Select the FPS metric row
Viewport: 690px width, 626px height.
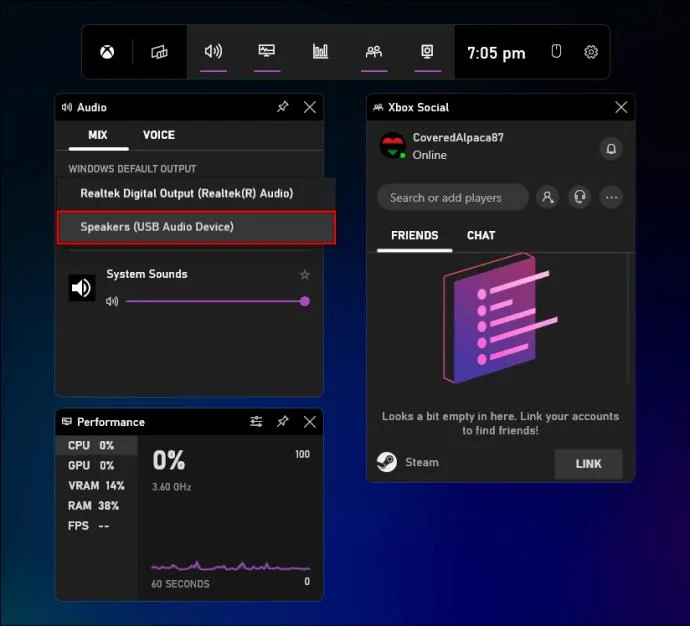97,526
